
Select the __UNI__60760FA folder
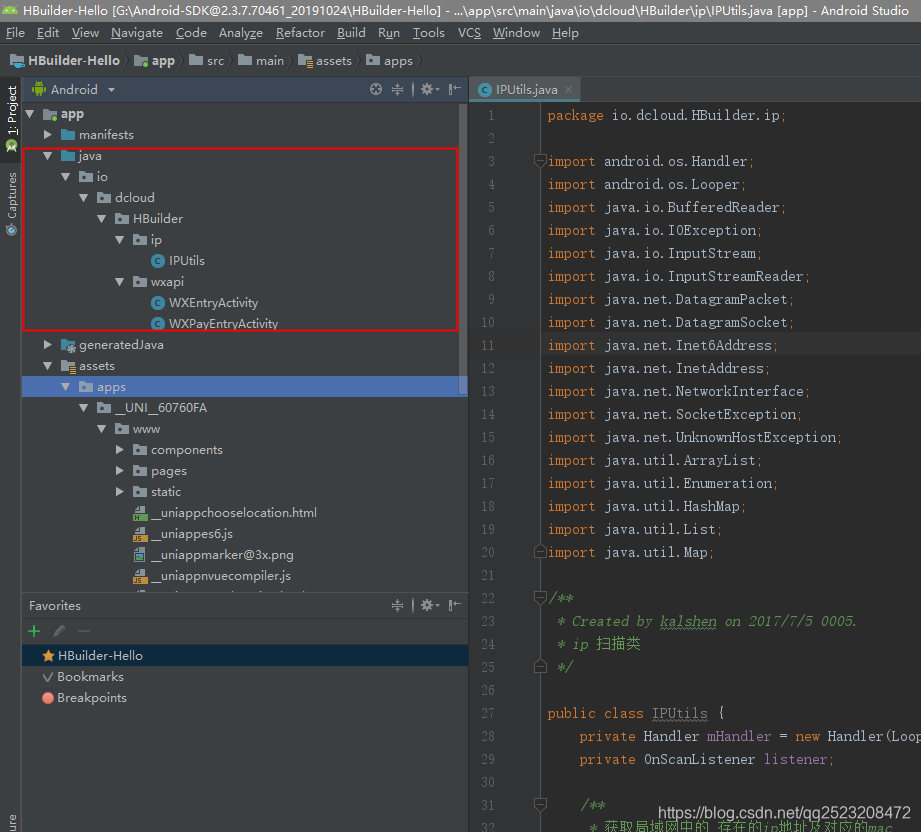(161, 408)
